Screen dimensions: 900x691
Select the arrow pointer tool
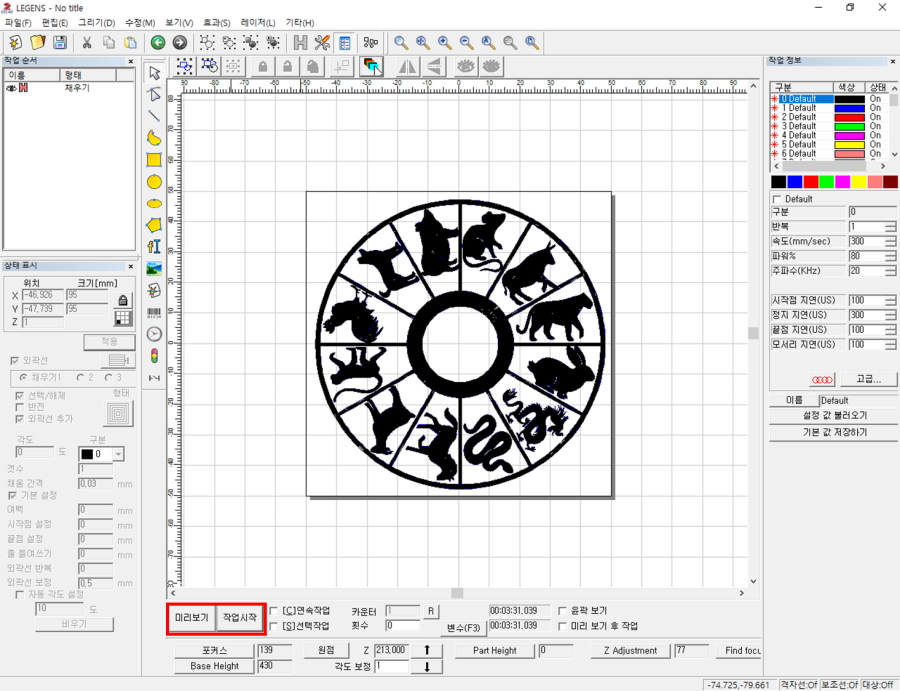[x=154, y=73]
